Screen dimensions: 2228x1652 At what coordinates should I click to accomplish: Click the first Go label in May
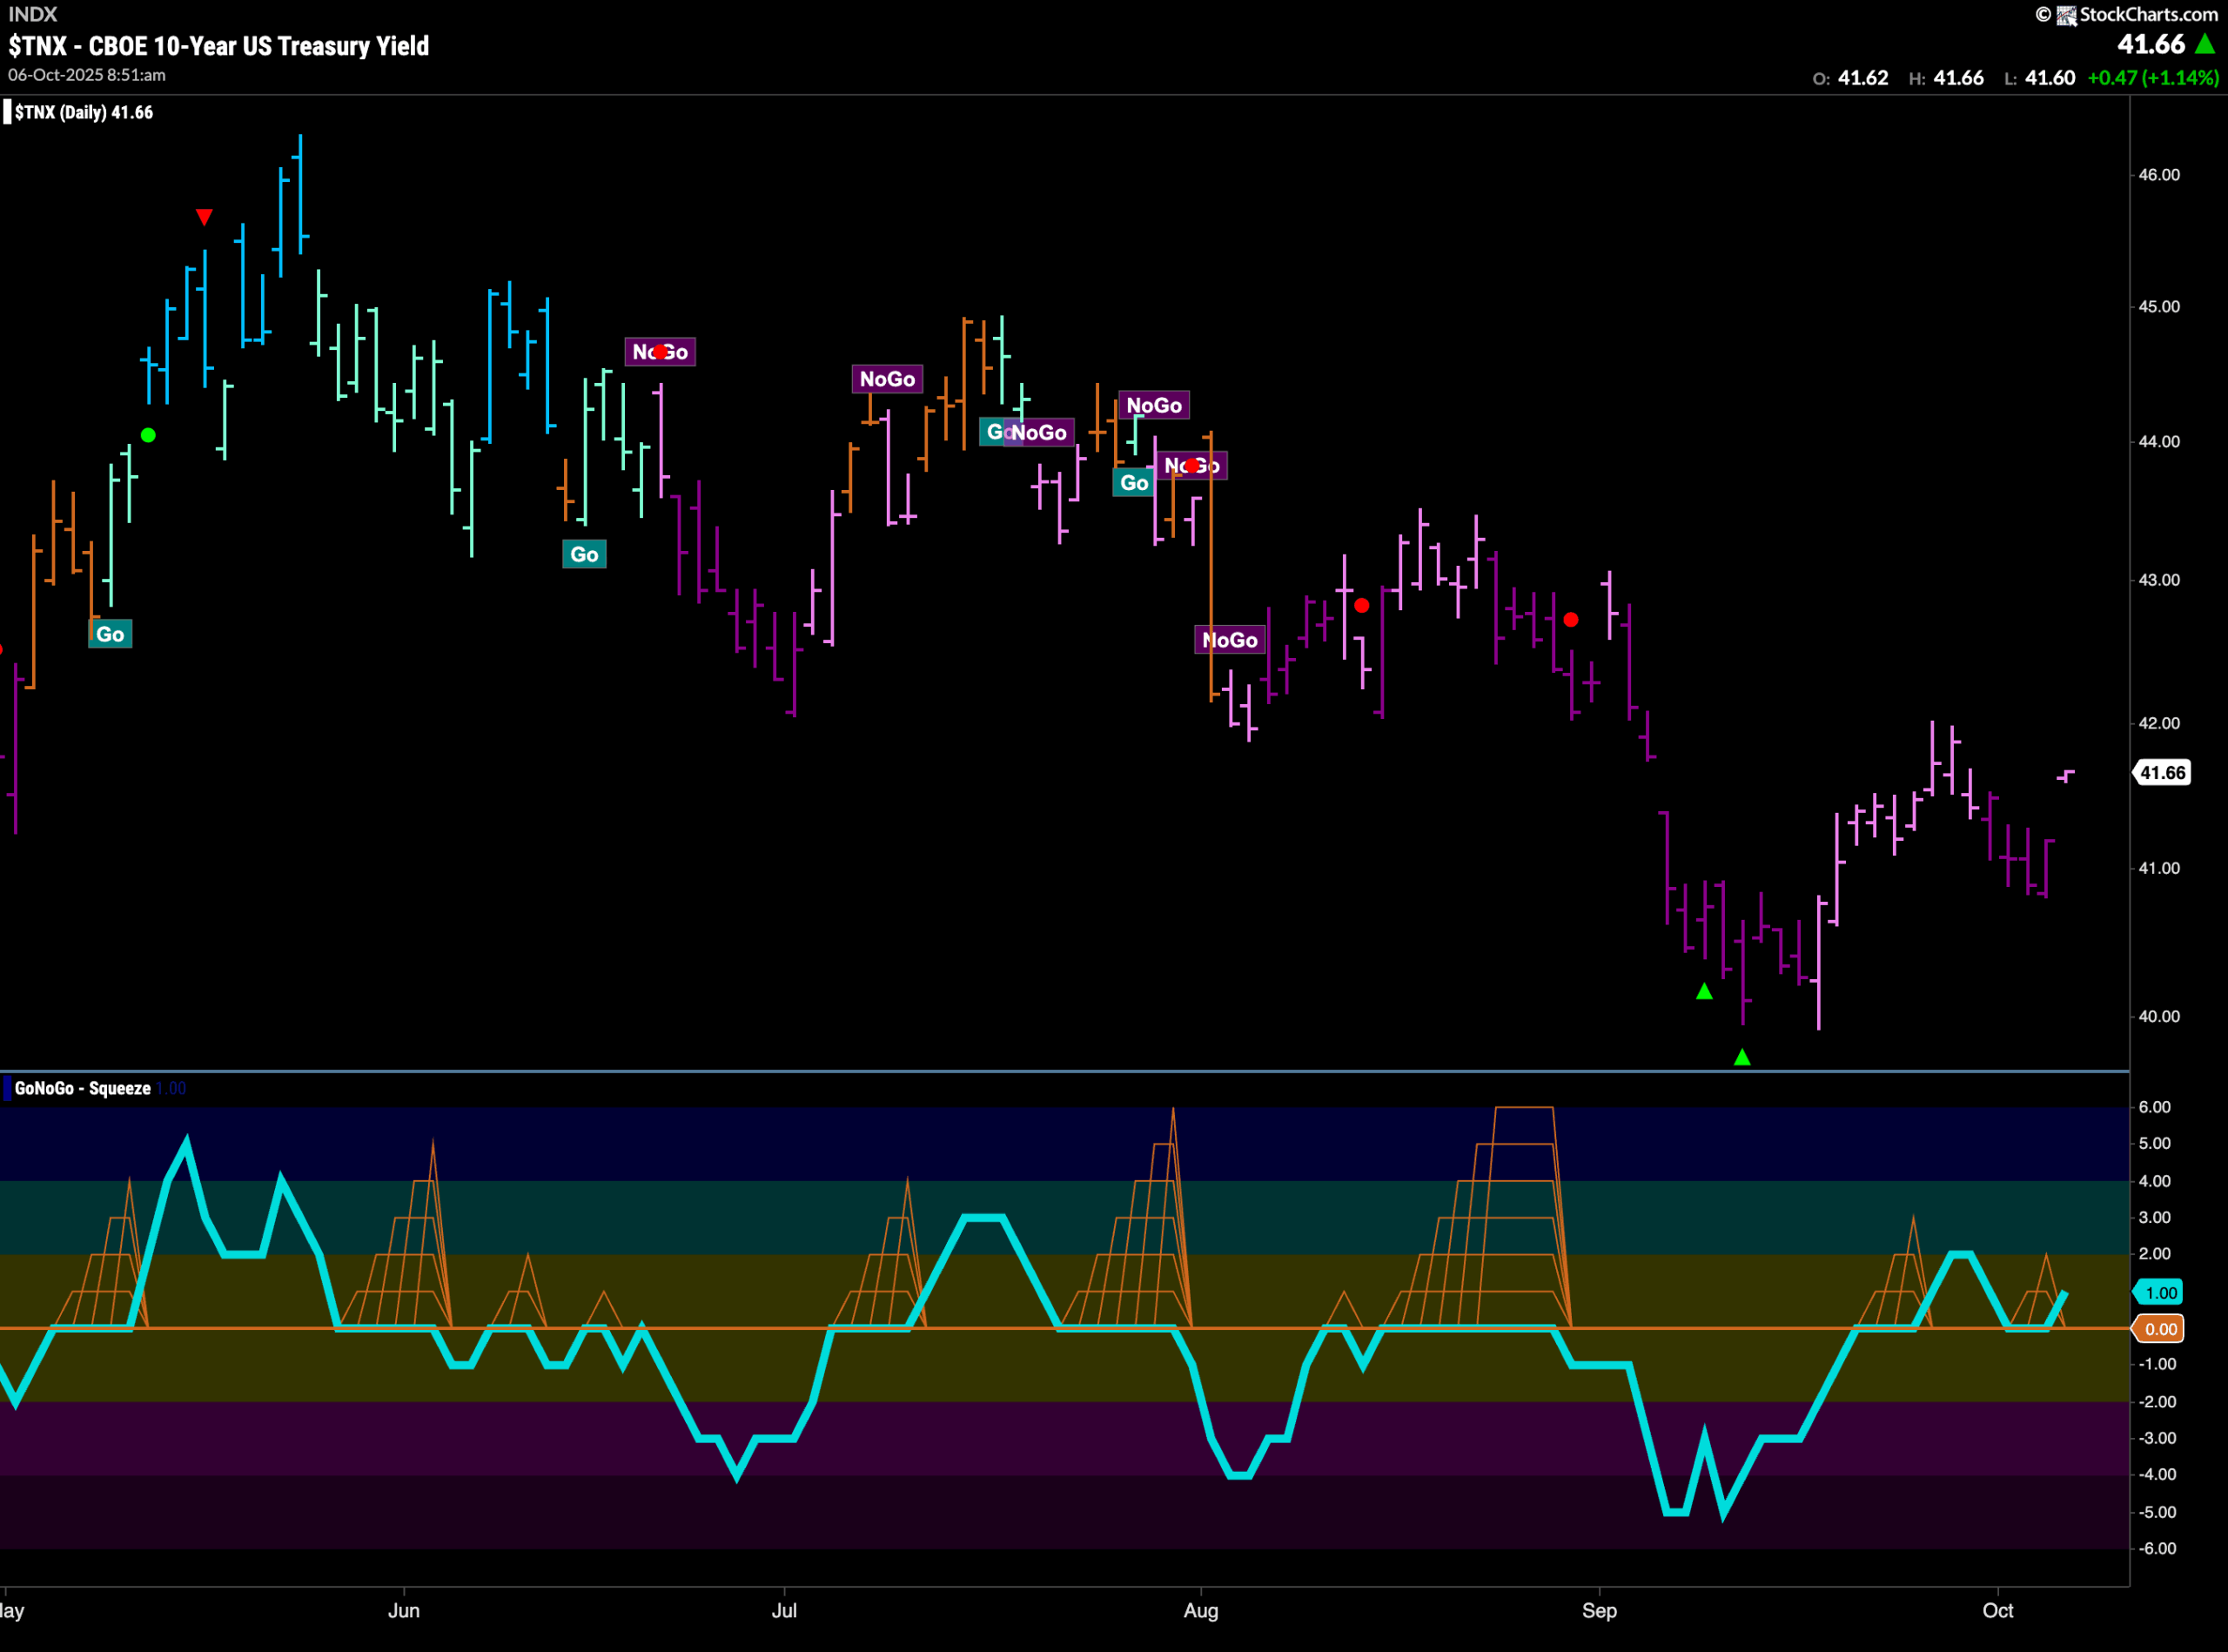(x=110, y=634)
